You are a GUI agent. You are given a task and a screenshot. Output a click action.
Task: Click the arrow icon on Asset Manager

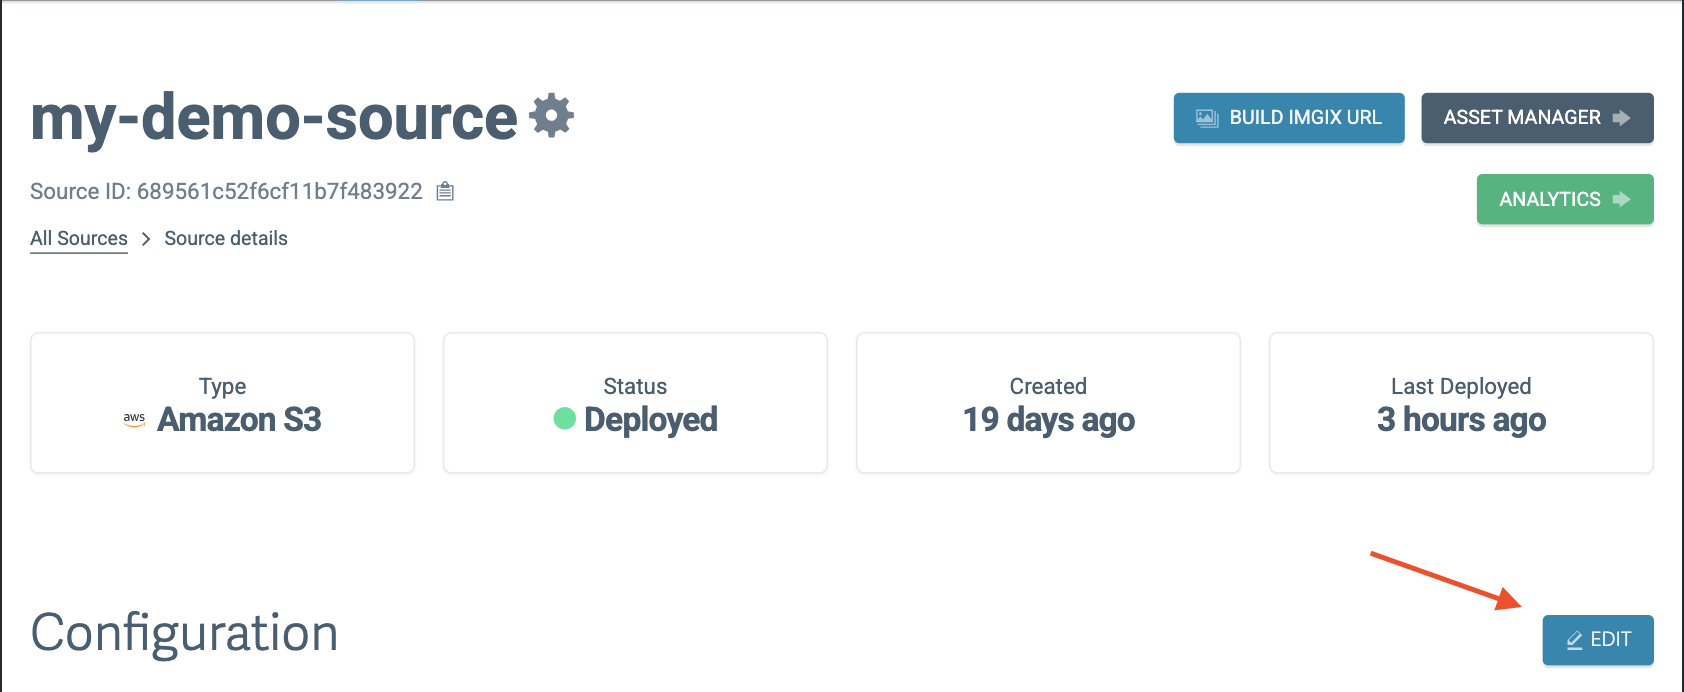[1621, 118]
